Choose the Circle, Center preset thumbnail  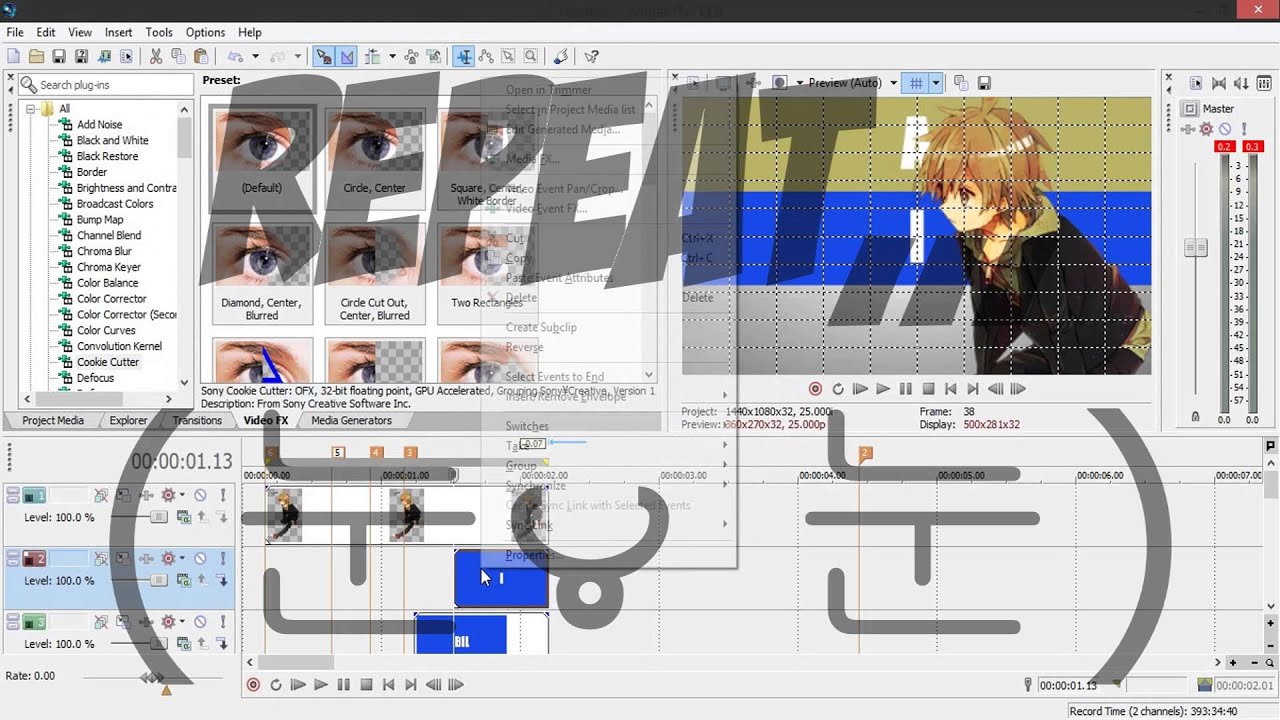[375, 156]
